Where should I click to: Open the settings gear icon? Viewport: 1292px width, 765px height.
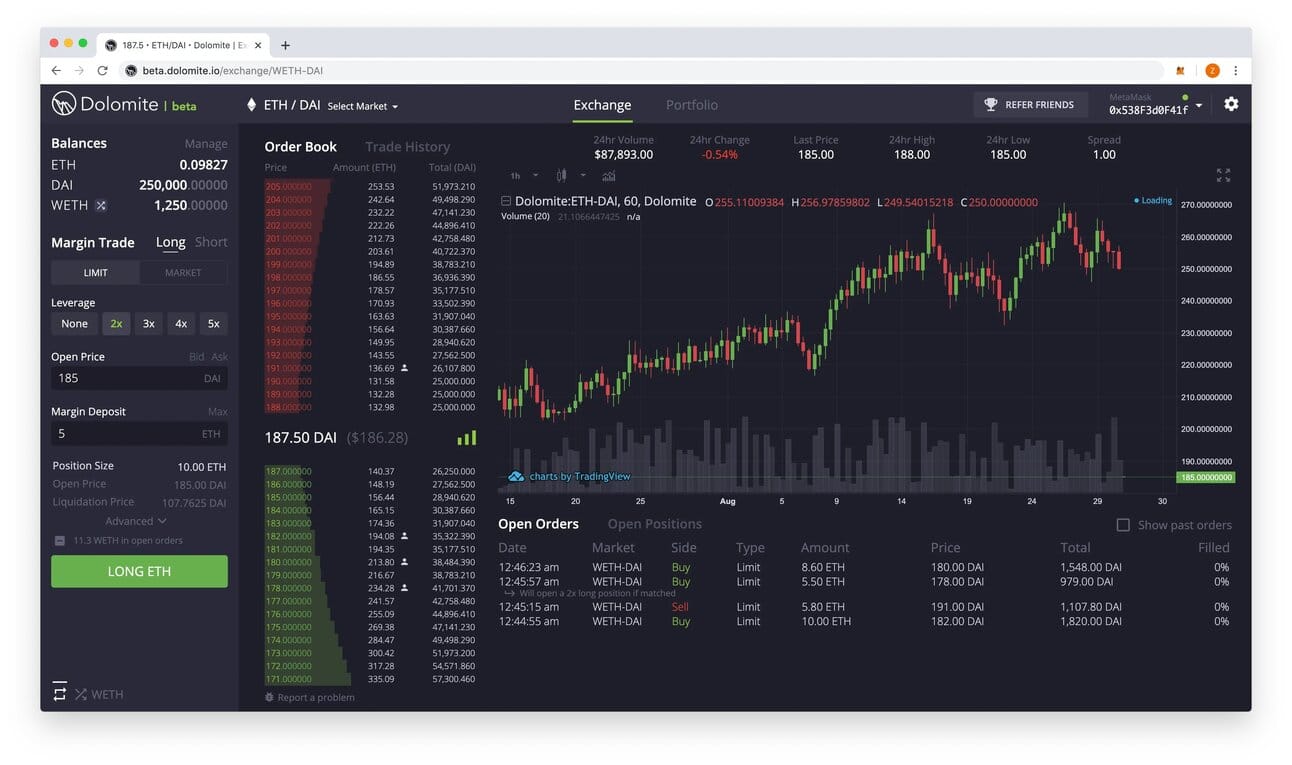[1231, 104]
